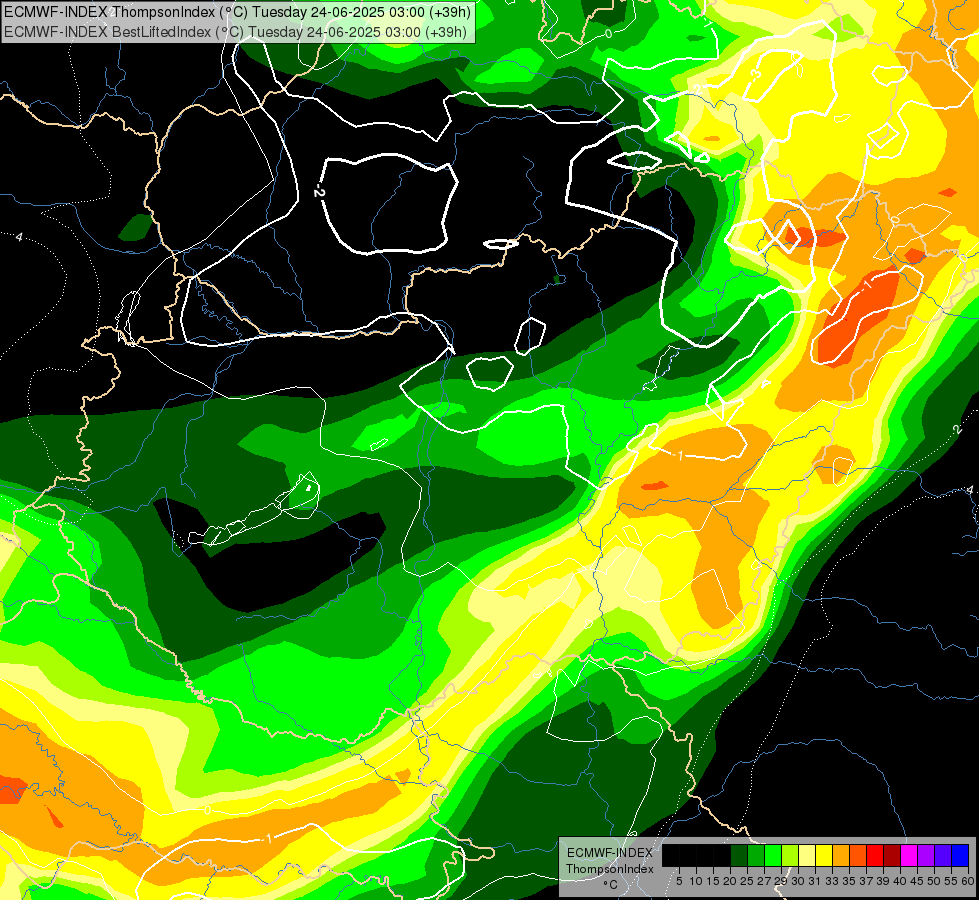
Task: Select the indigo 50–55 legend swatch
Action: click(x=943, y=855)
